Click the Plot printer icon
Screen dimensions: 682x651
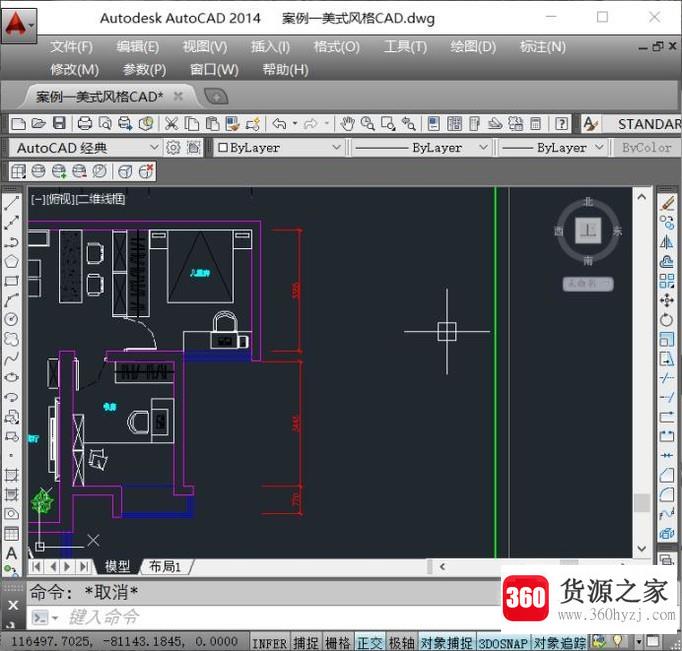[x=84, y=124]
